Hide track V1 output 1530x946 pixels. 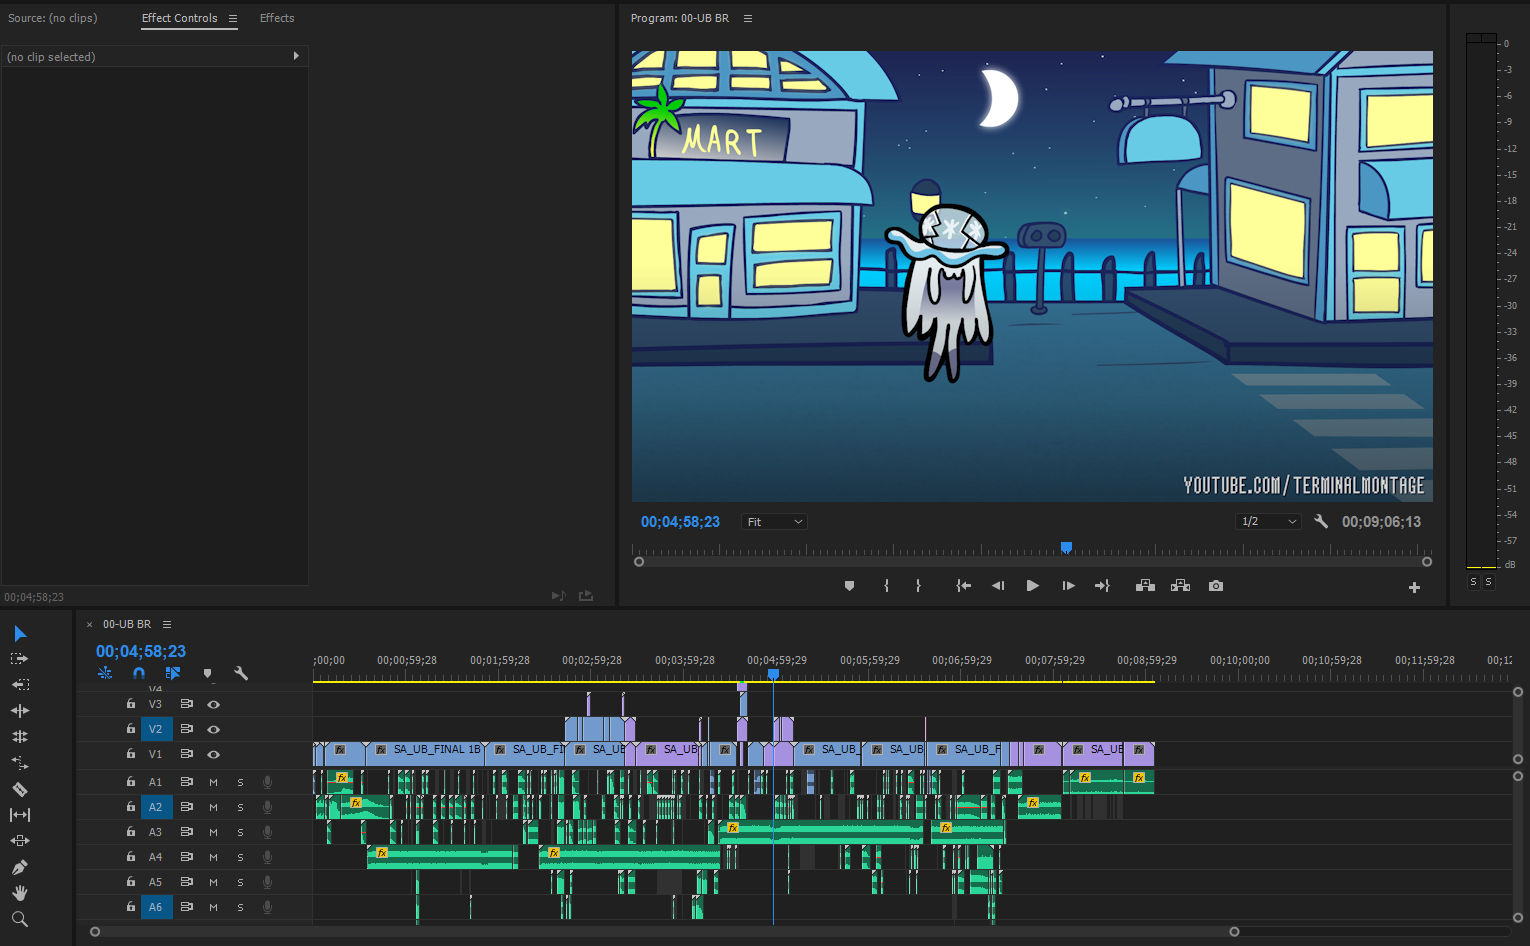coord(213,754)
